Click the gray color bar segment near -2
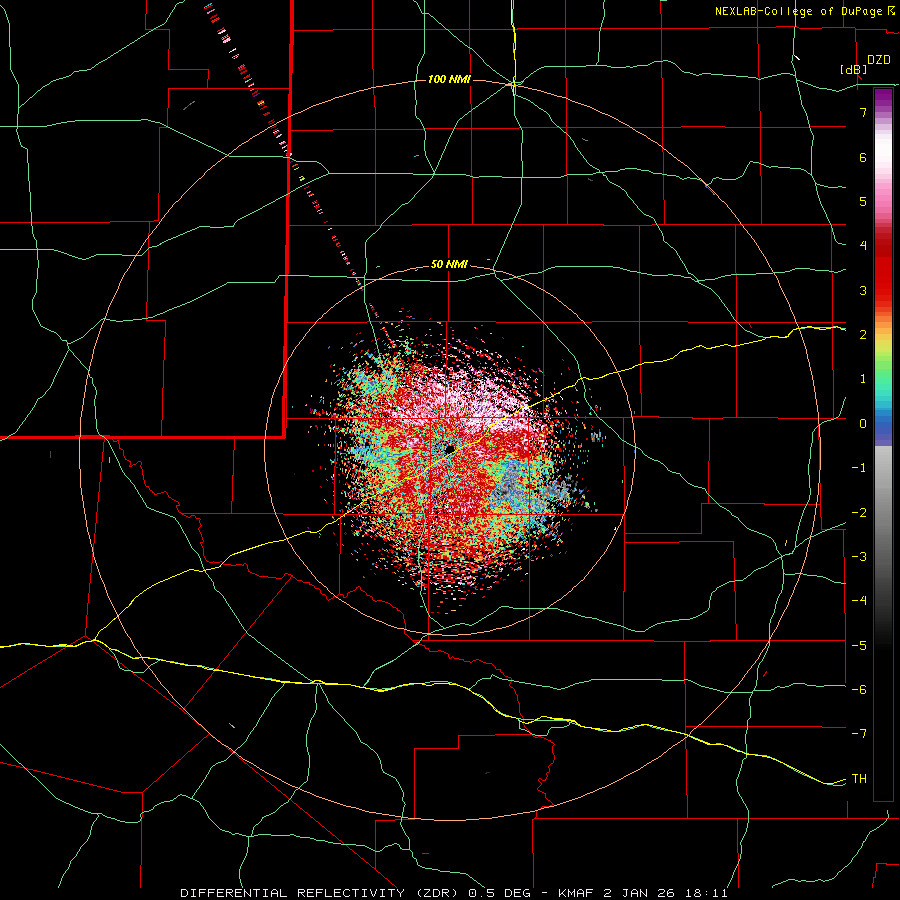The image size is (900, 900). [883, 511]
